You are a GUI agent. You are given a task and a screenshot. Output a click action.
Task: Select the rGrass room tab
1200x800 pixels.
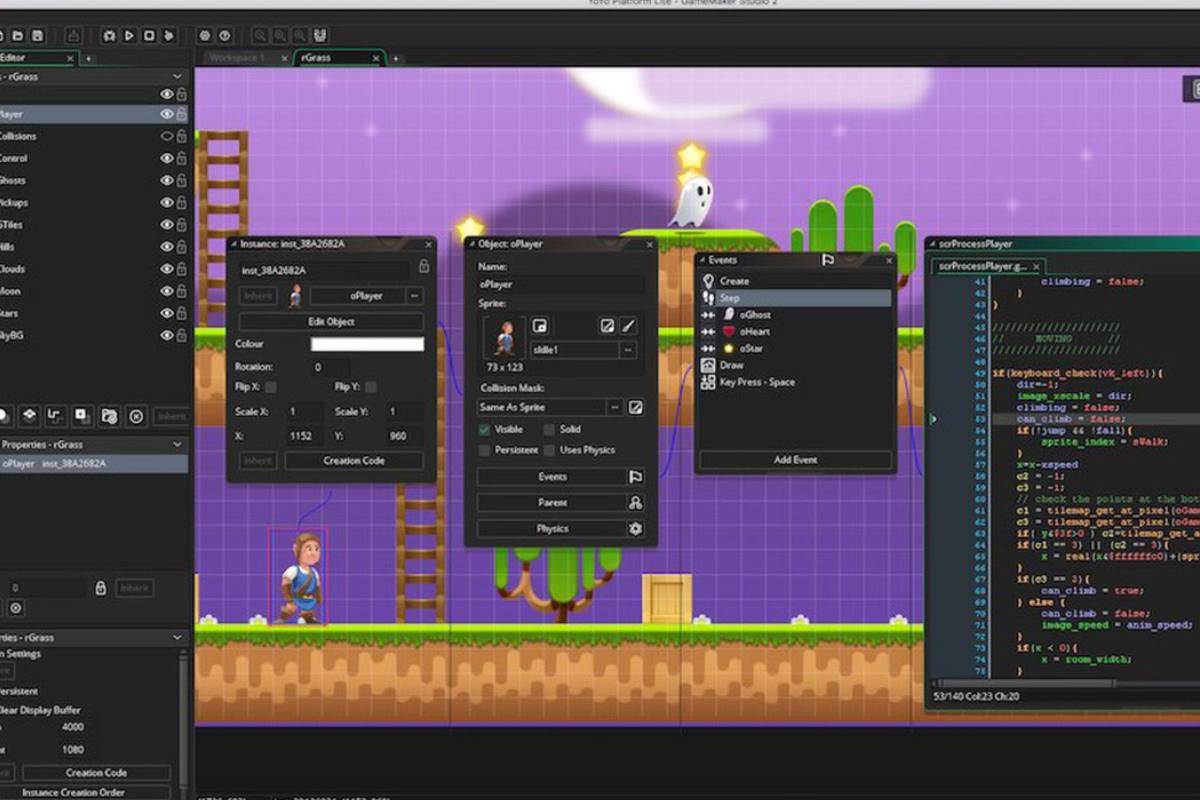point(339,58)
